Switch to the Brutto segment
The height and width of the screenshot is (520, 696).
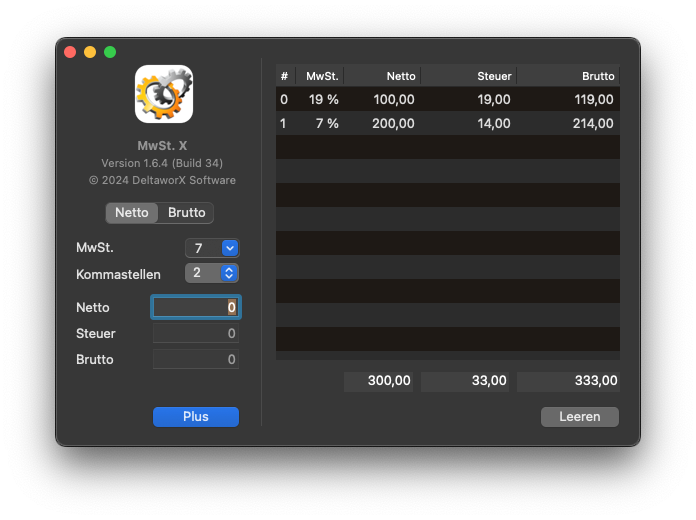[186, 213]
